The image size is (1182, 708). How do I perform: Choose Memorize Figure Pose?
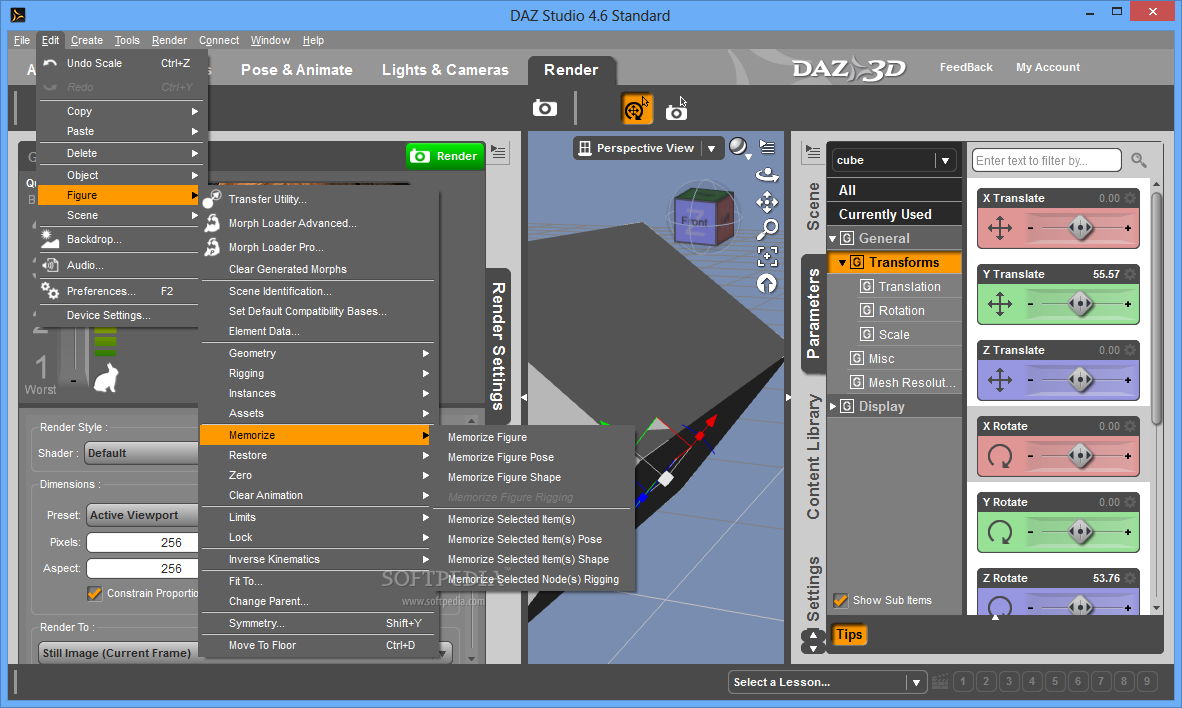click(501, 457)
